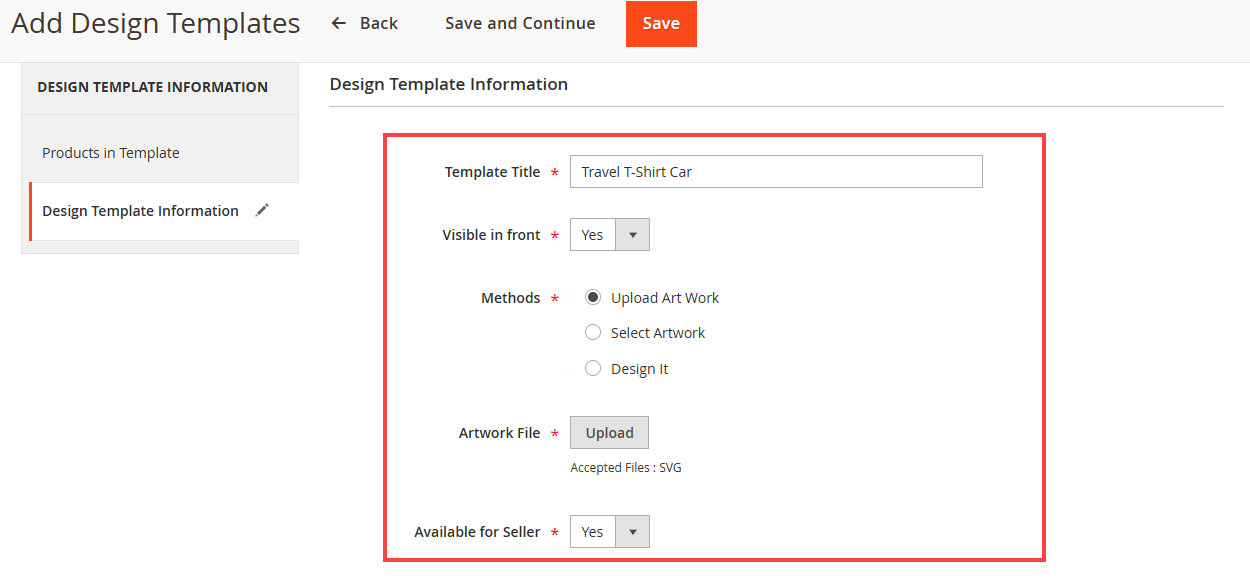This screenshot has height=580, width=1250.
Task: Hit the Upload button for Artwork File
Action: point(609,433)
